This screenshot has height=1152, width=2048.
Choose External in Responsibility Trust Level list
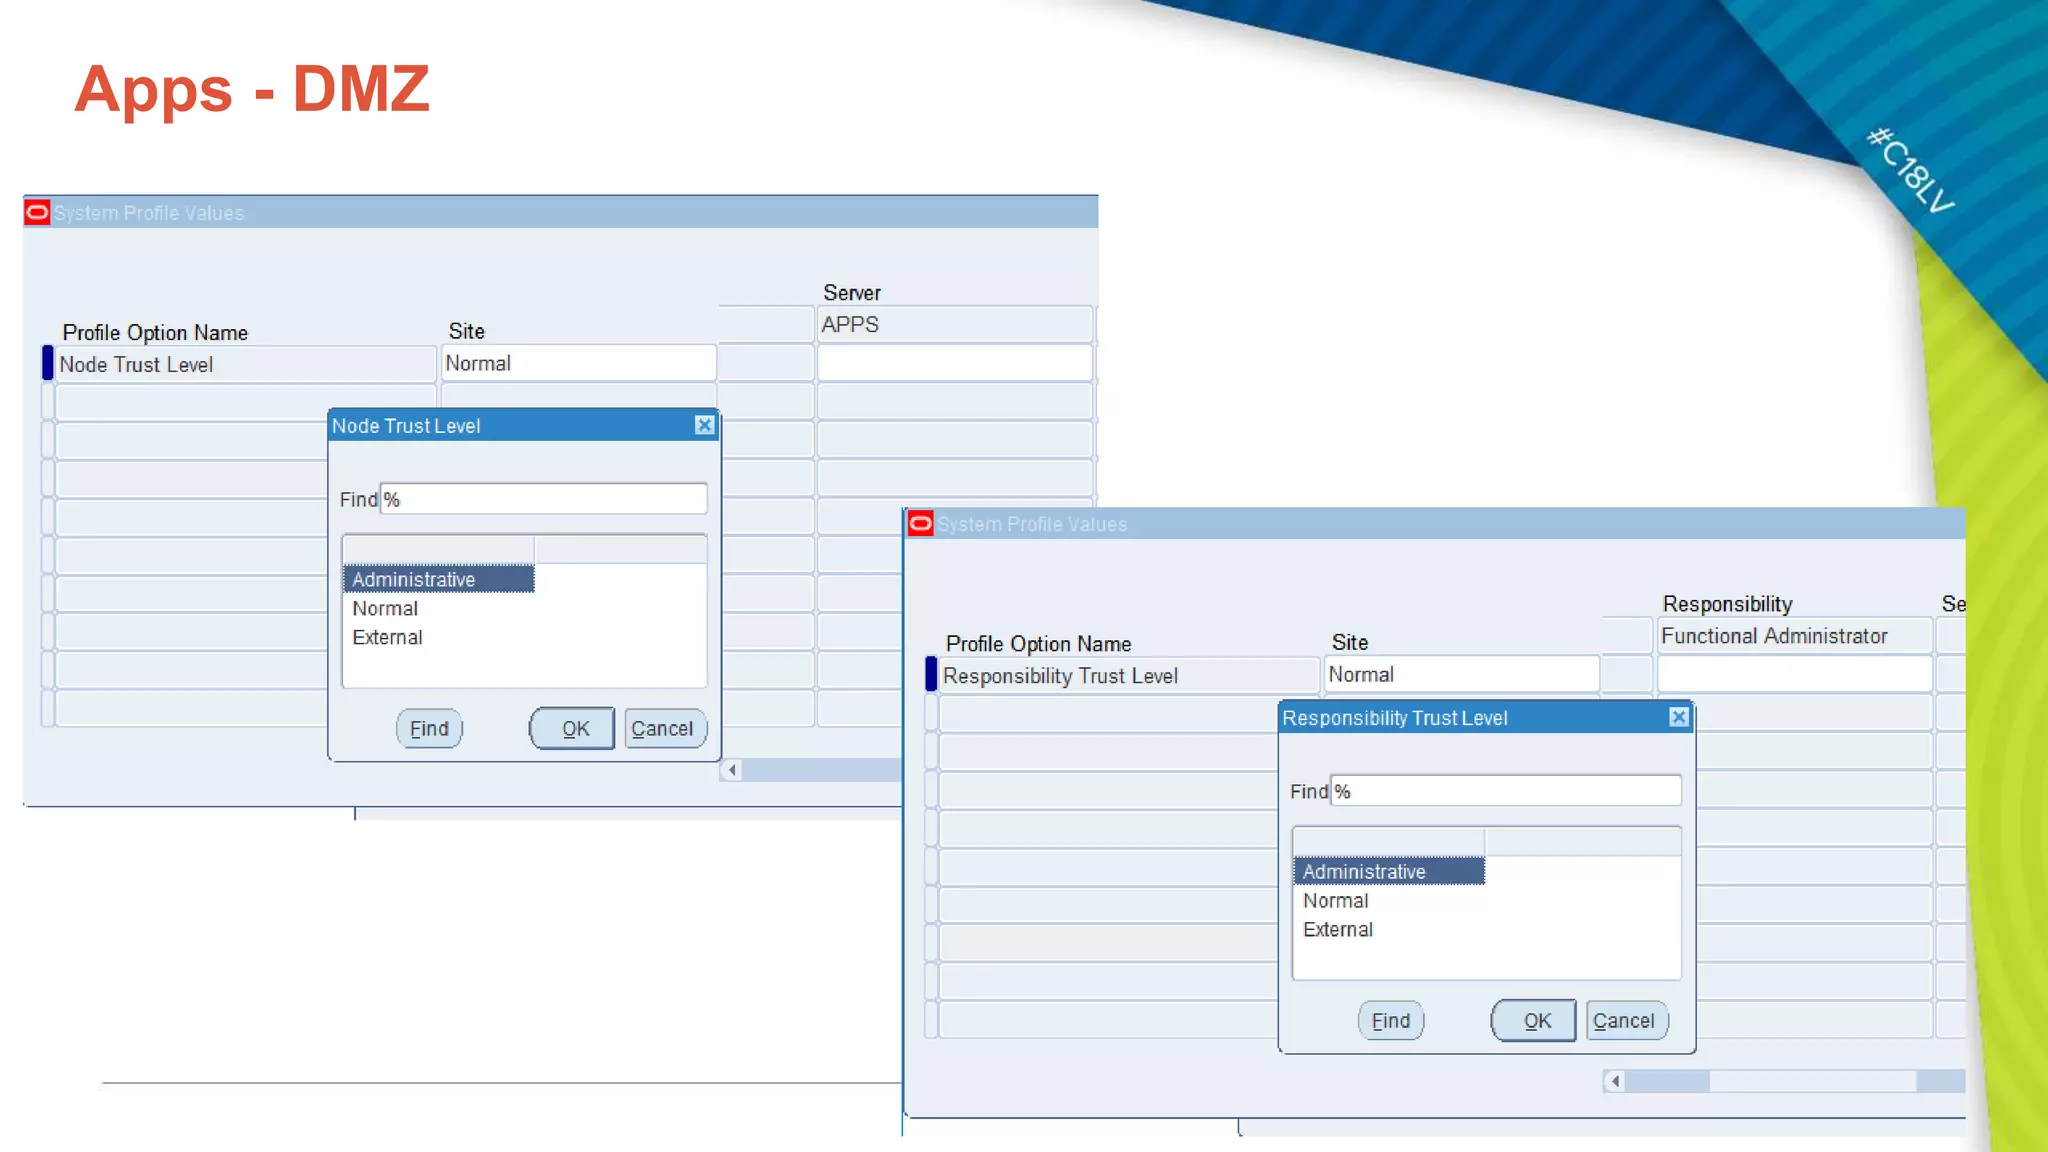[1338, 930]
